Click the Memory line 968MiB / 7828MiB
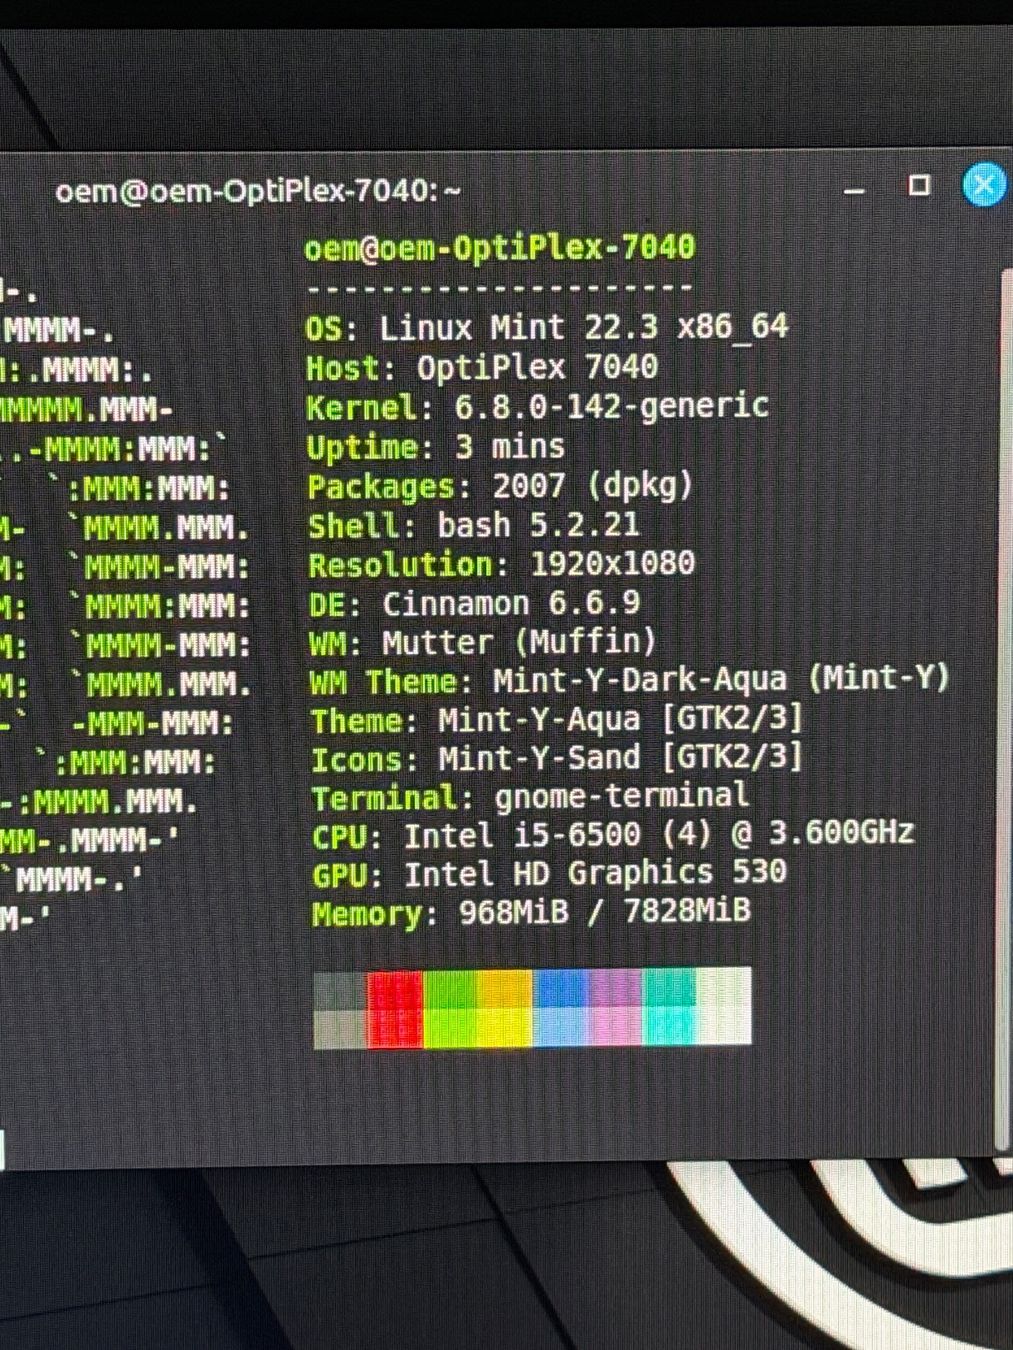The image size is (1013, 1350). click(x=531, y=913)
